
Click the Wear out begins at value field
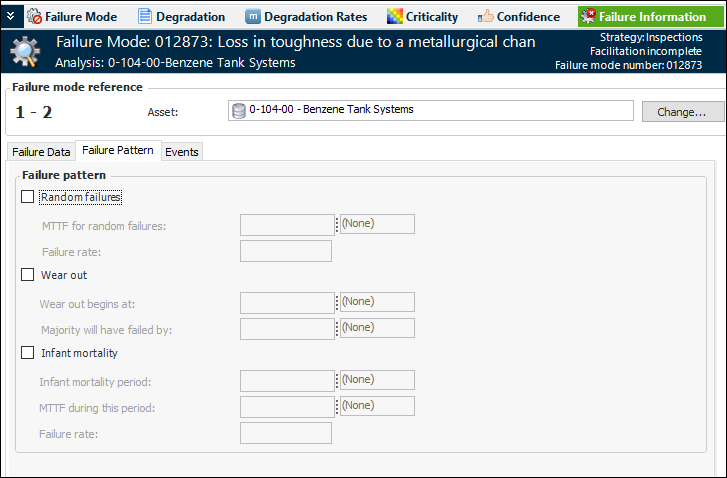(x=287, y=303)
